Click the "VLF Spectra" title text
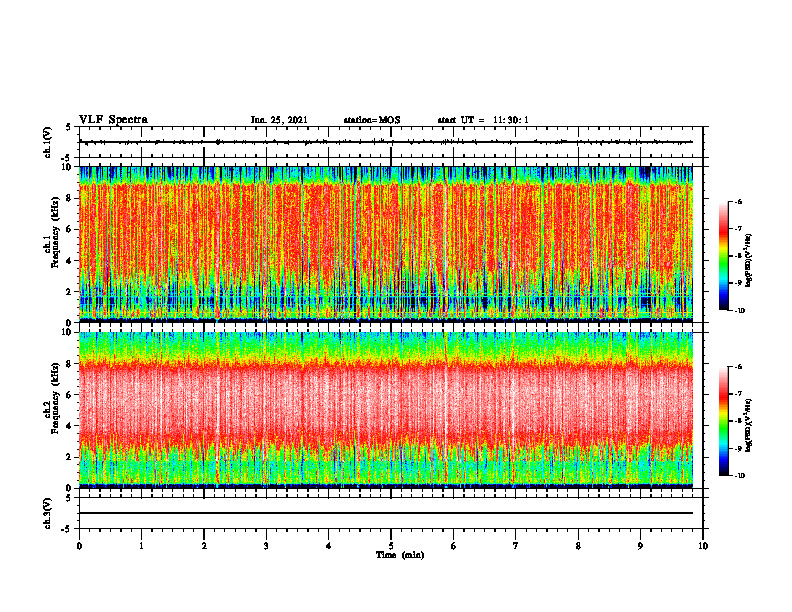This screenshot has width=792, height=612. (113, 120)
